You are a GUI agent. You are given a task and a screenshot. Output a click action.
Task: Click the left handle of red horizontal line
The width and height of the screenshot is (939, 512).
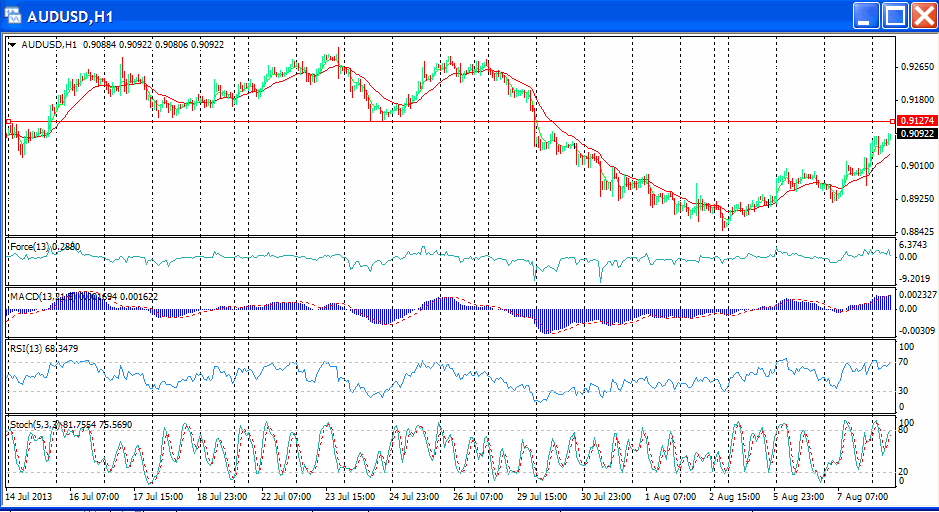coord(8,122)
